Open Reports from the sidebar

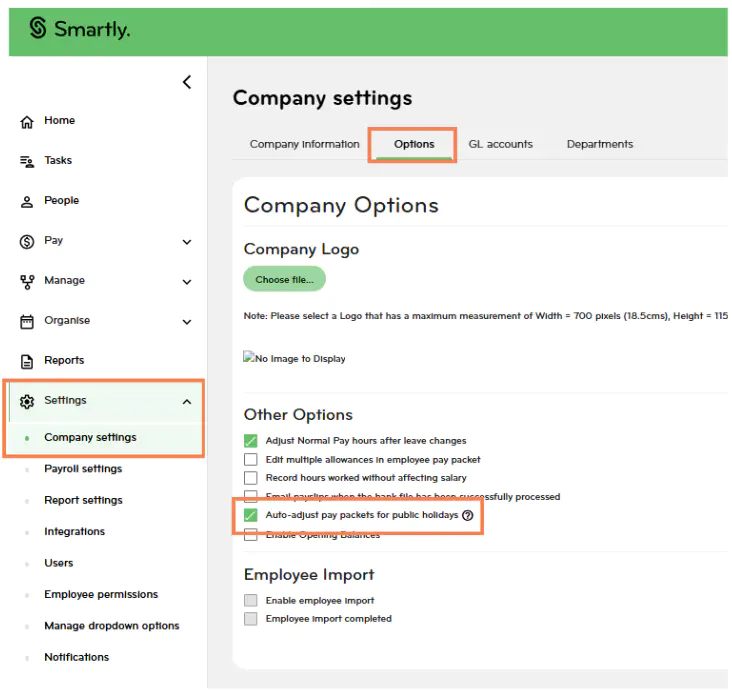click(x=64, y=360)
